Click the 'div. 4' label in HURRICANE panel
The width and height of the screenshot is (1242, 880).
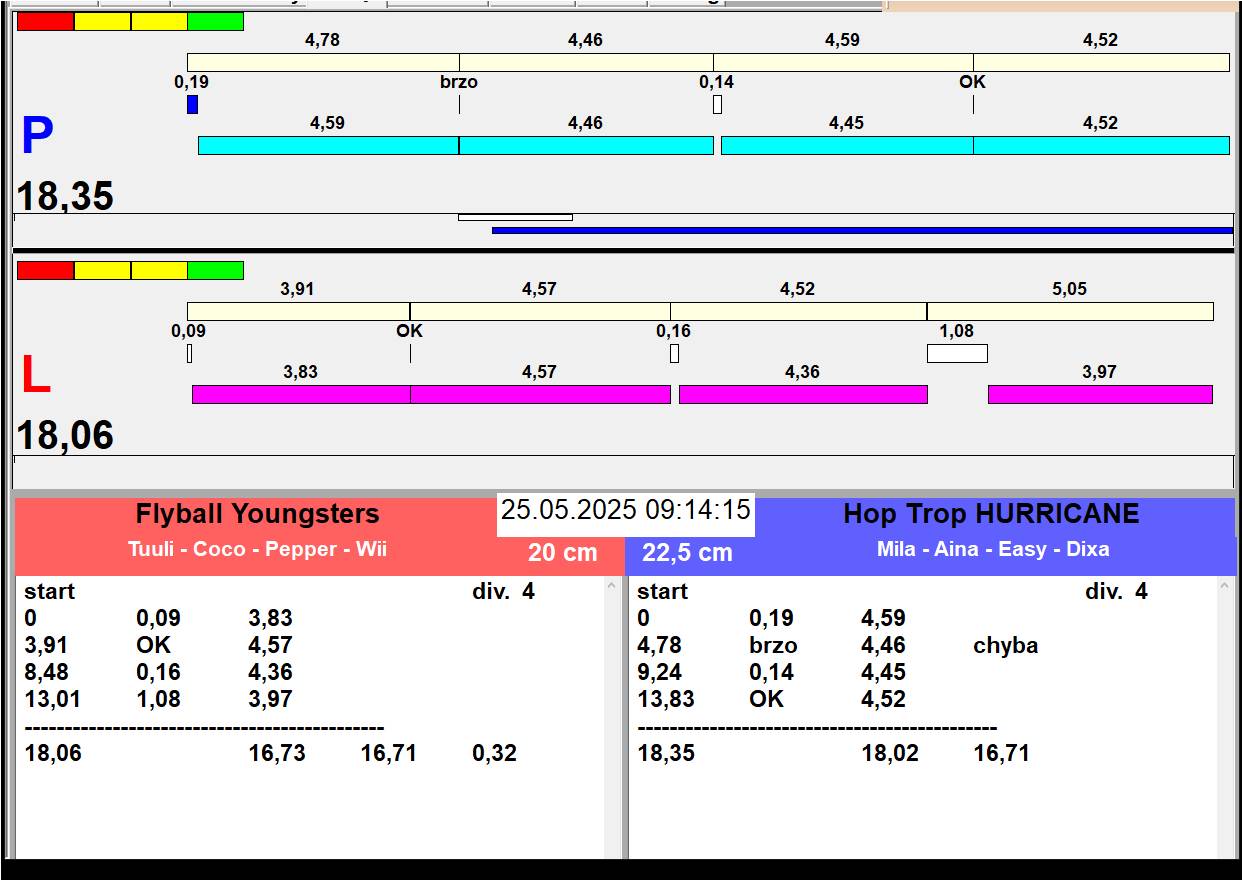[1116, 591]
